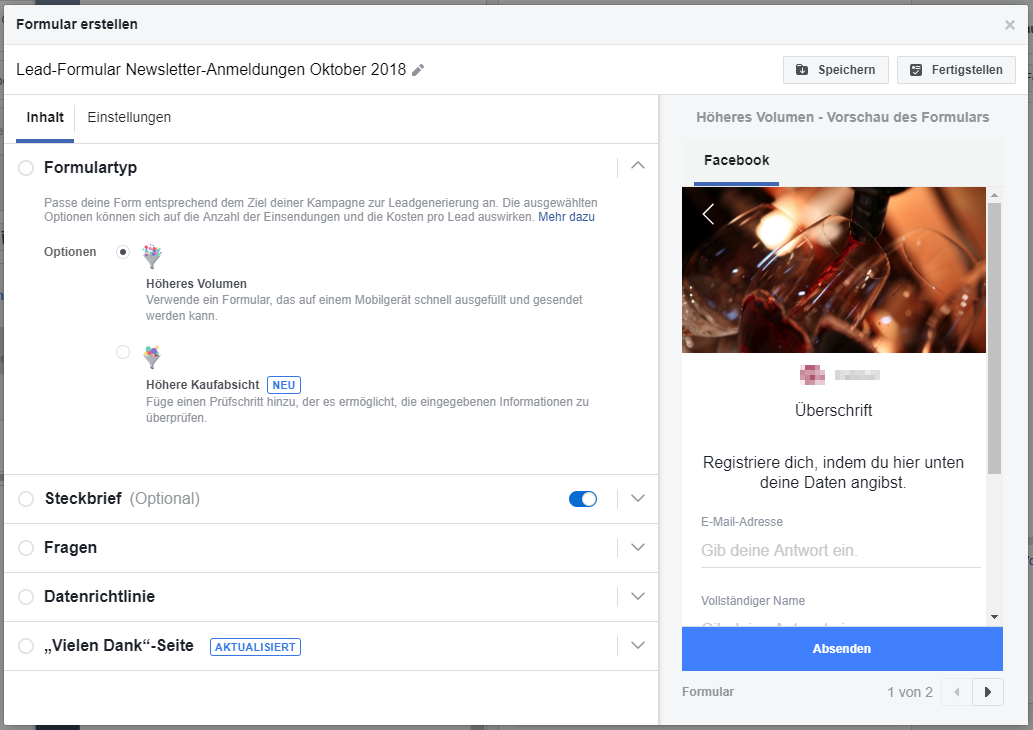
Task: Click the wine glass preview image
Action: 833,270
